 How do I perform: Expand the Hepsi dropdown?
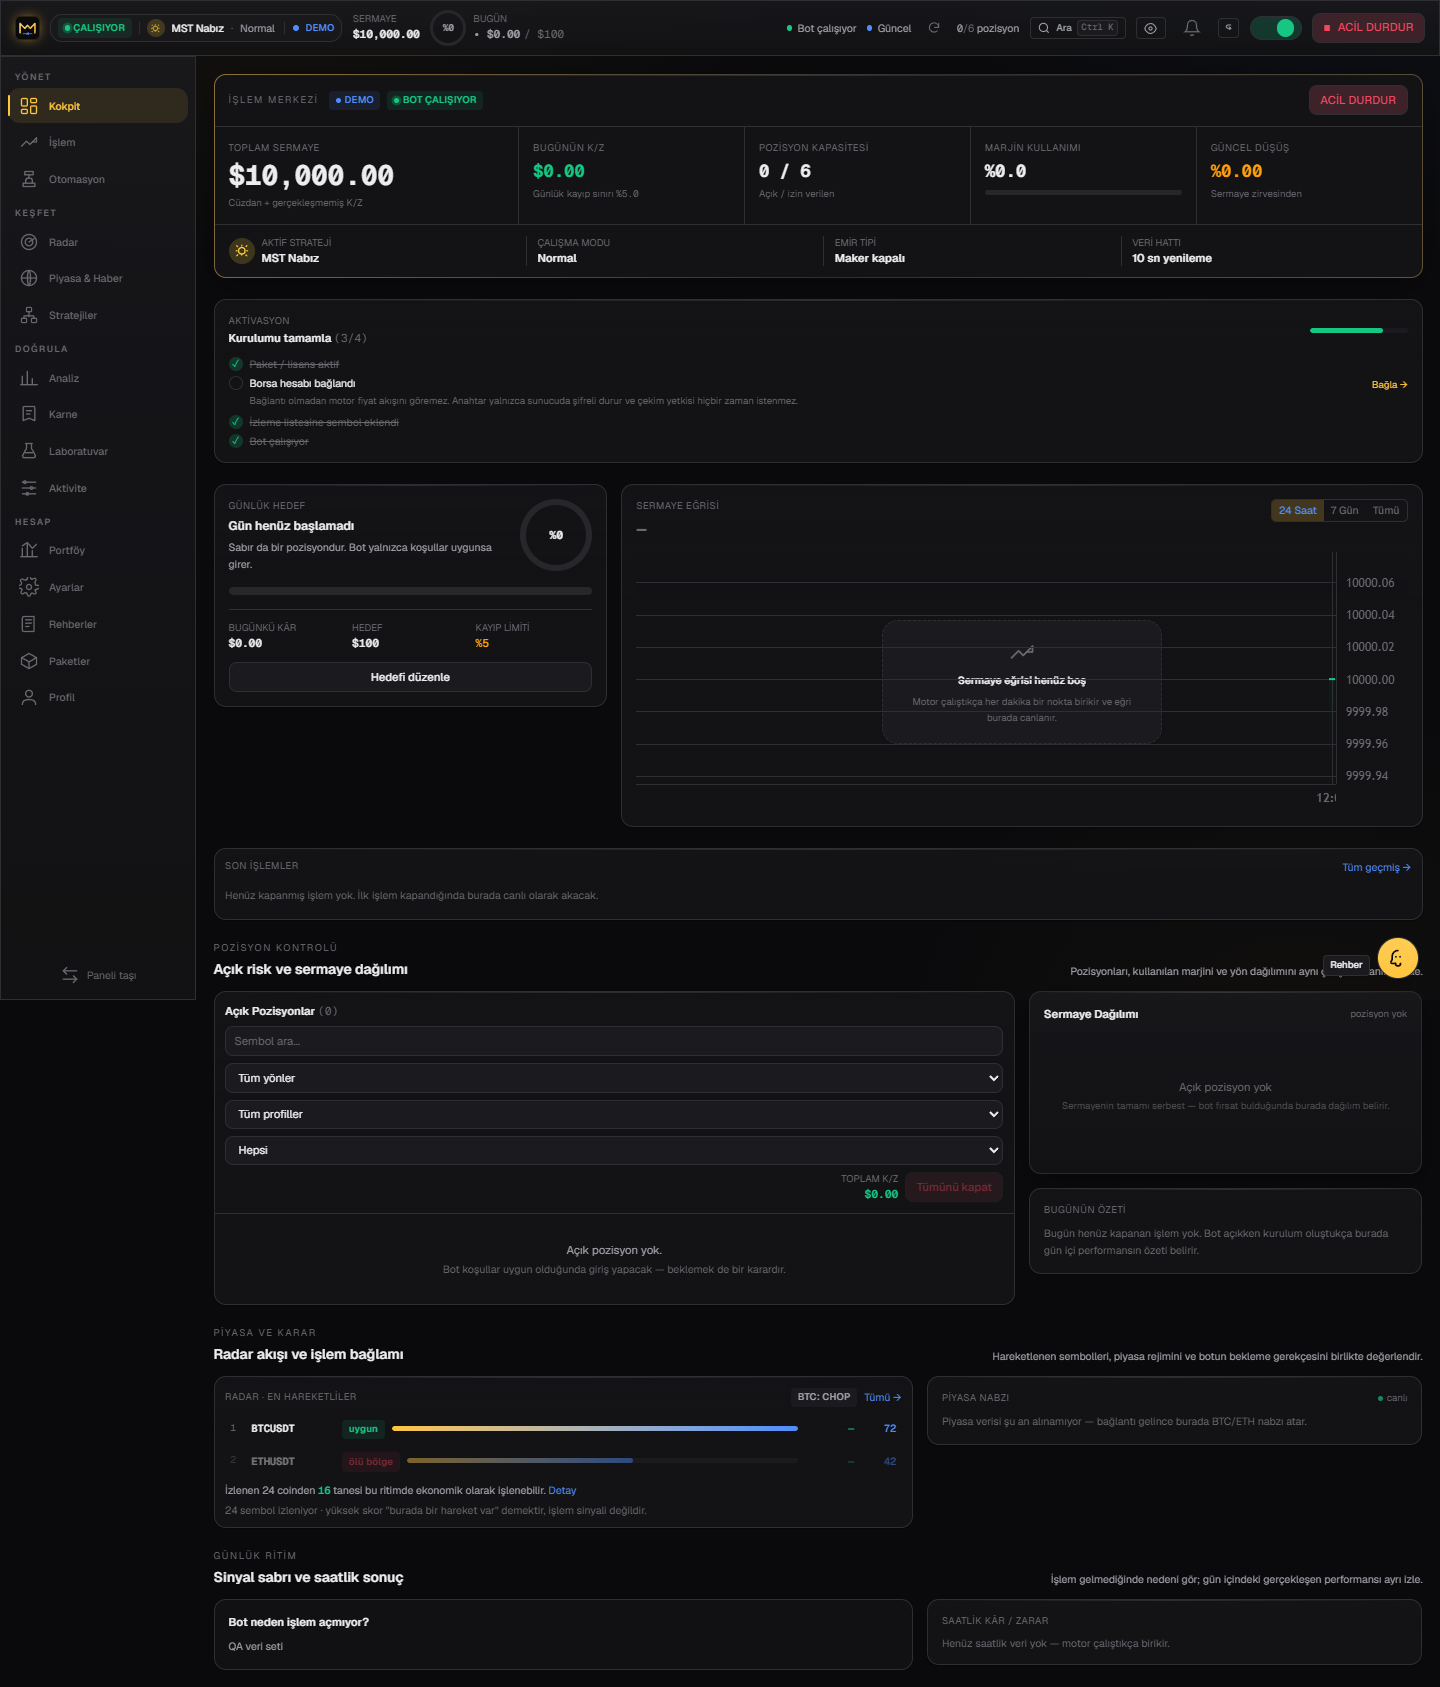click(x=614, y=1150)
